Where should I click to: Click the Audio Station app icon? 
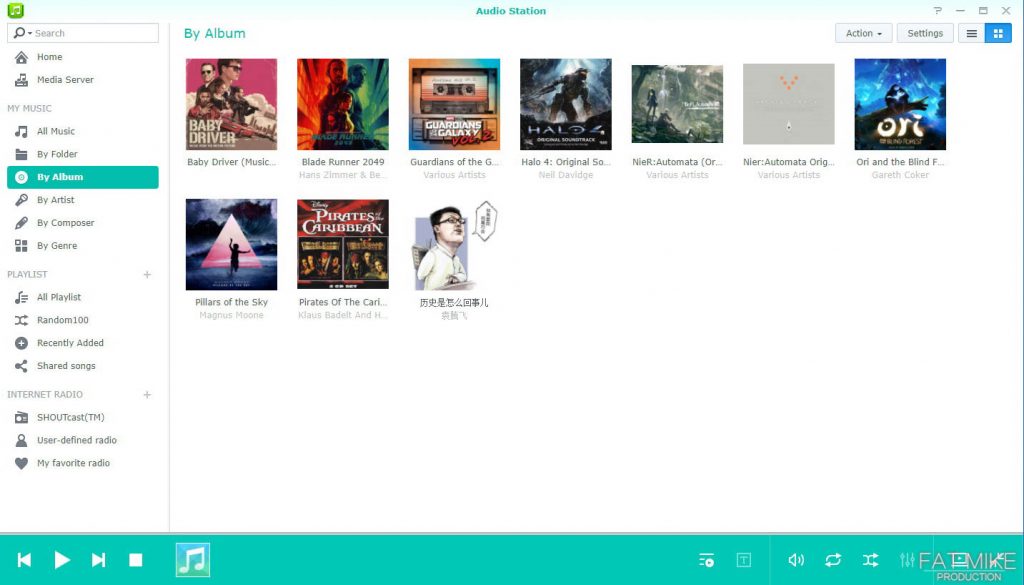[15, 10]
